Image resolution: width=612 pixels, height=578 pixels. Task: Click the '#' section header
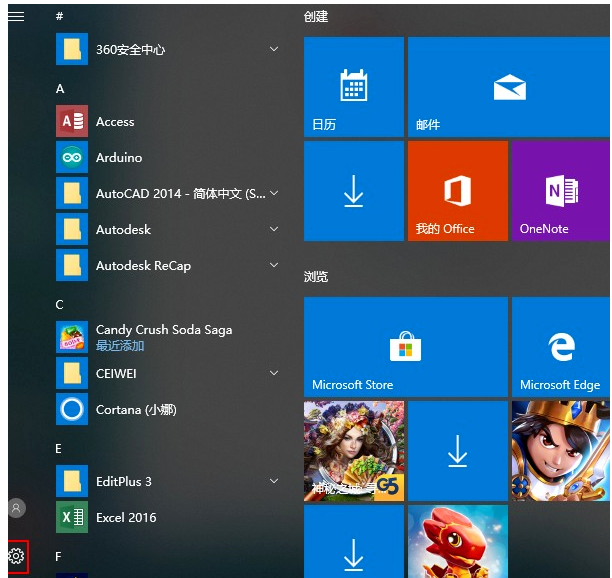click(x=59, y=16)
